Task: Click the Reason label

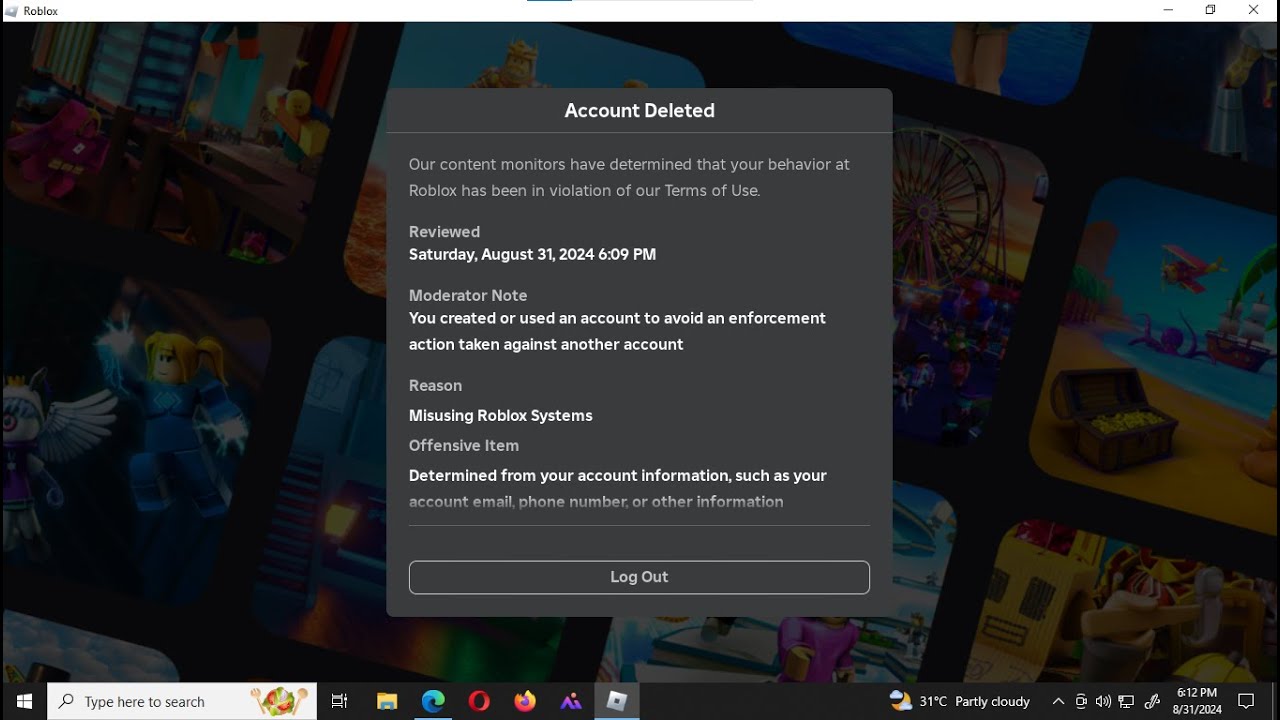Action: coord(435,386)
